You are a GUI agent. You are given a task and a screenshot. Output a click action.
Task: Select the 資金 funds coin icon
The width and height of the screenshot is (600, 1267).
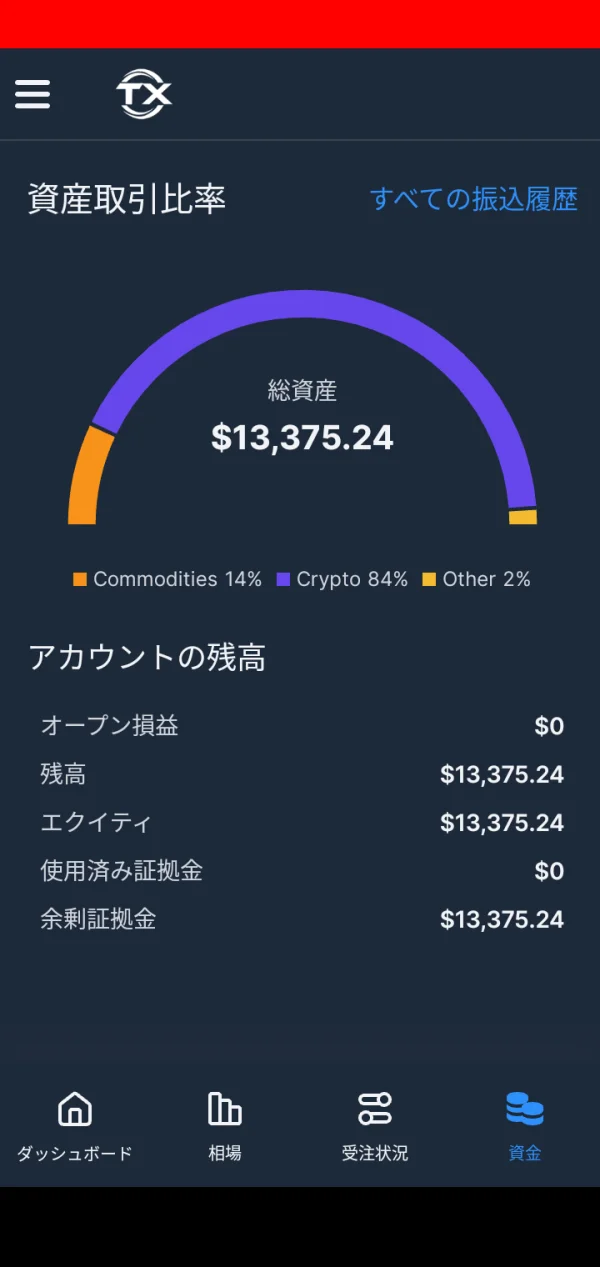[524, 1108]
